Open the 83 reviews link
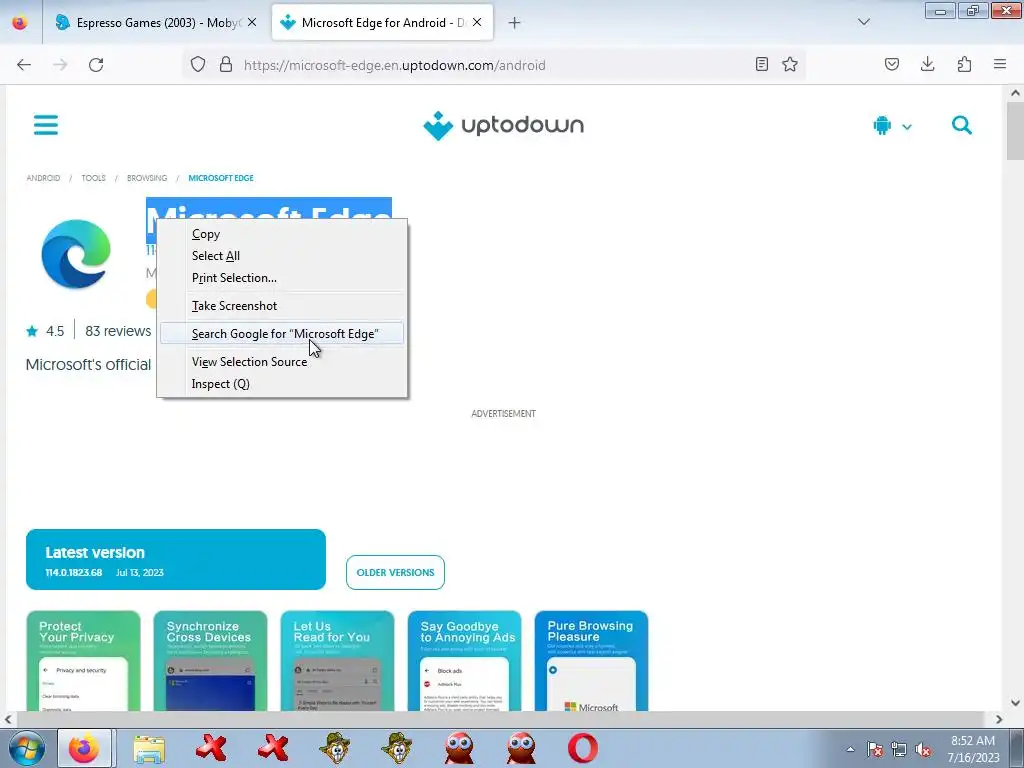 (x=118, y=331)
